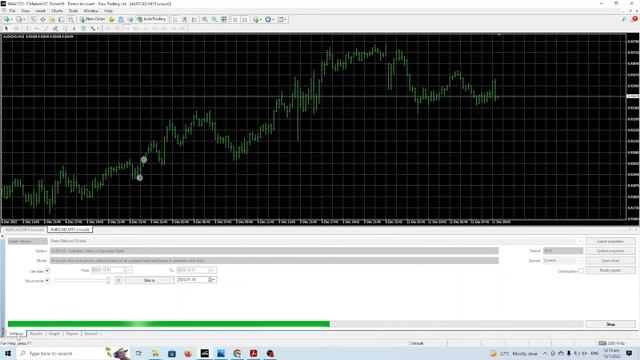Select the Vertical Line drawing tool

pyautogui.click(x=27, y=29)
